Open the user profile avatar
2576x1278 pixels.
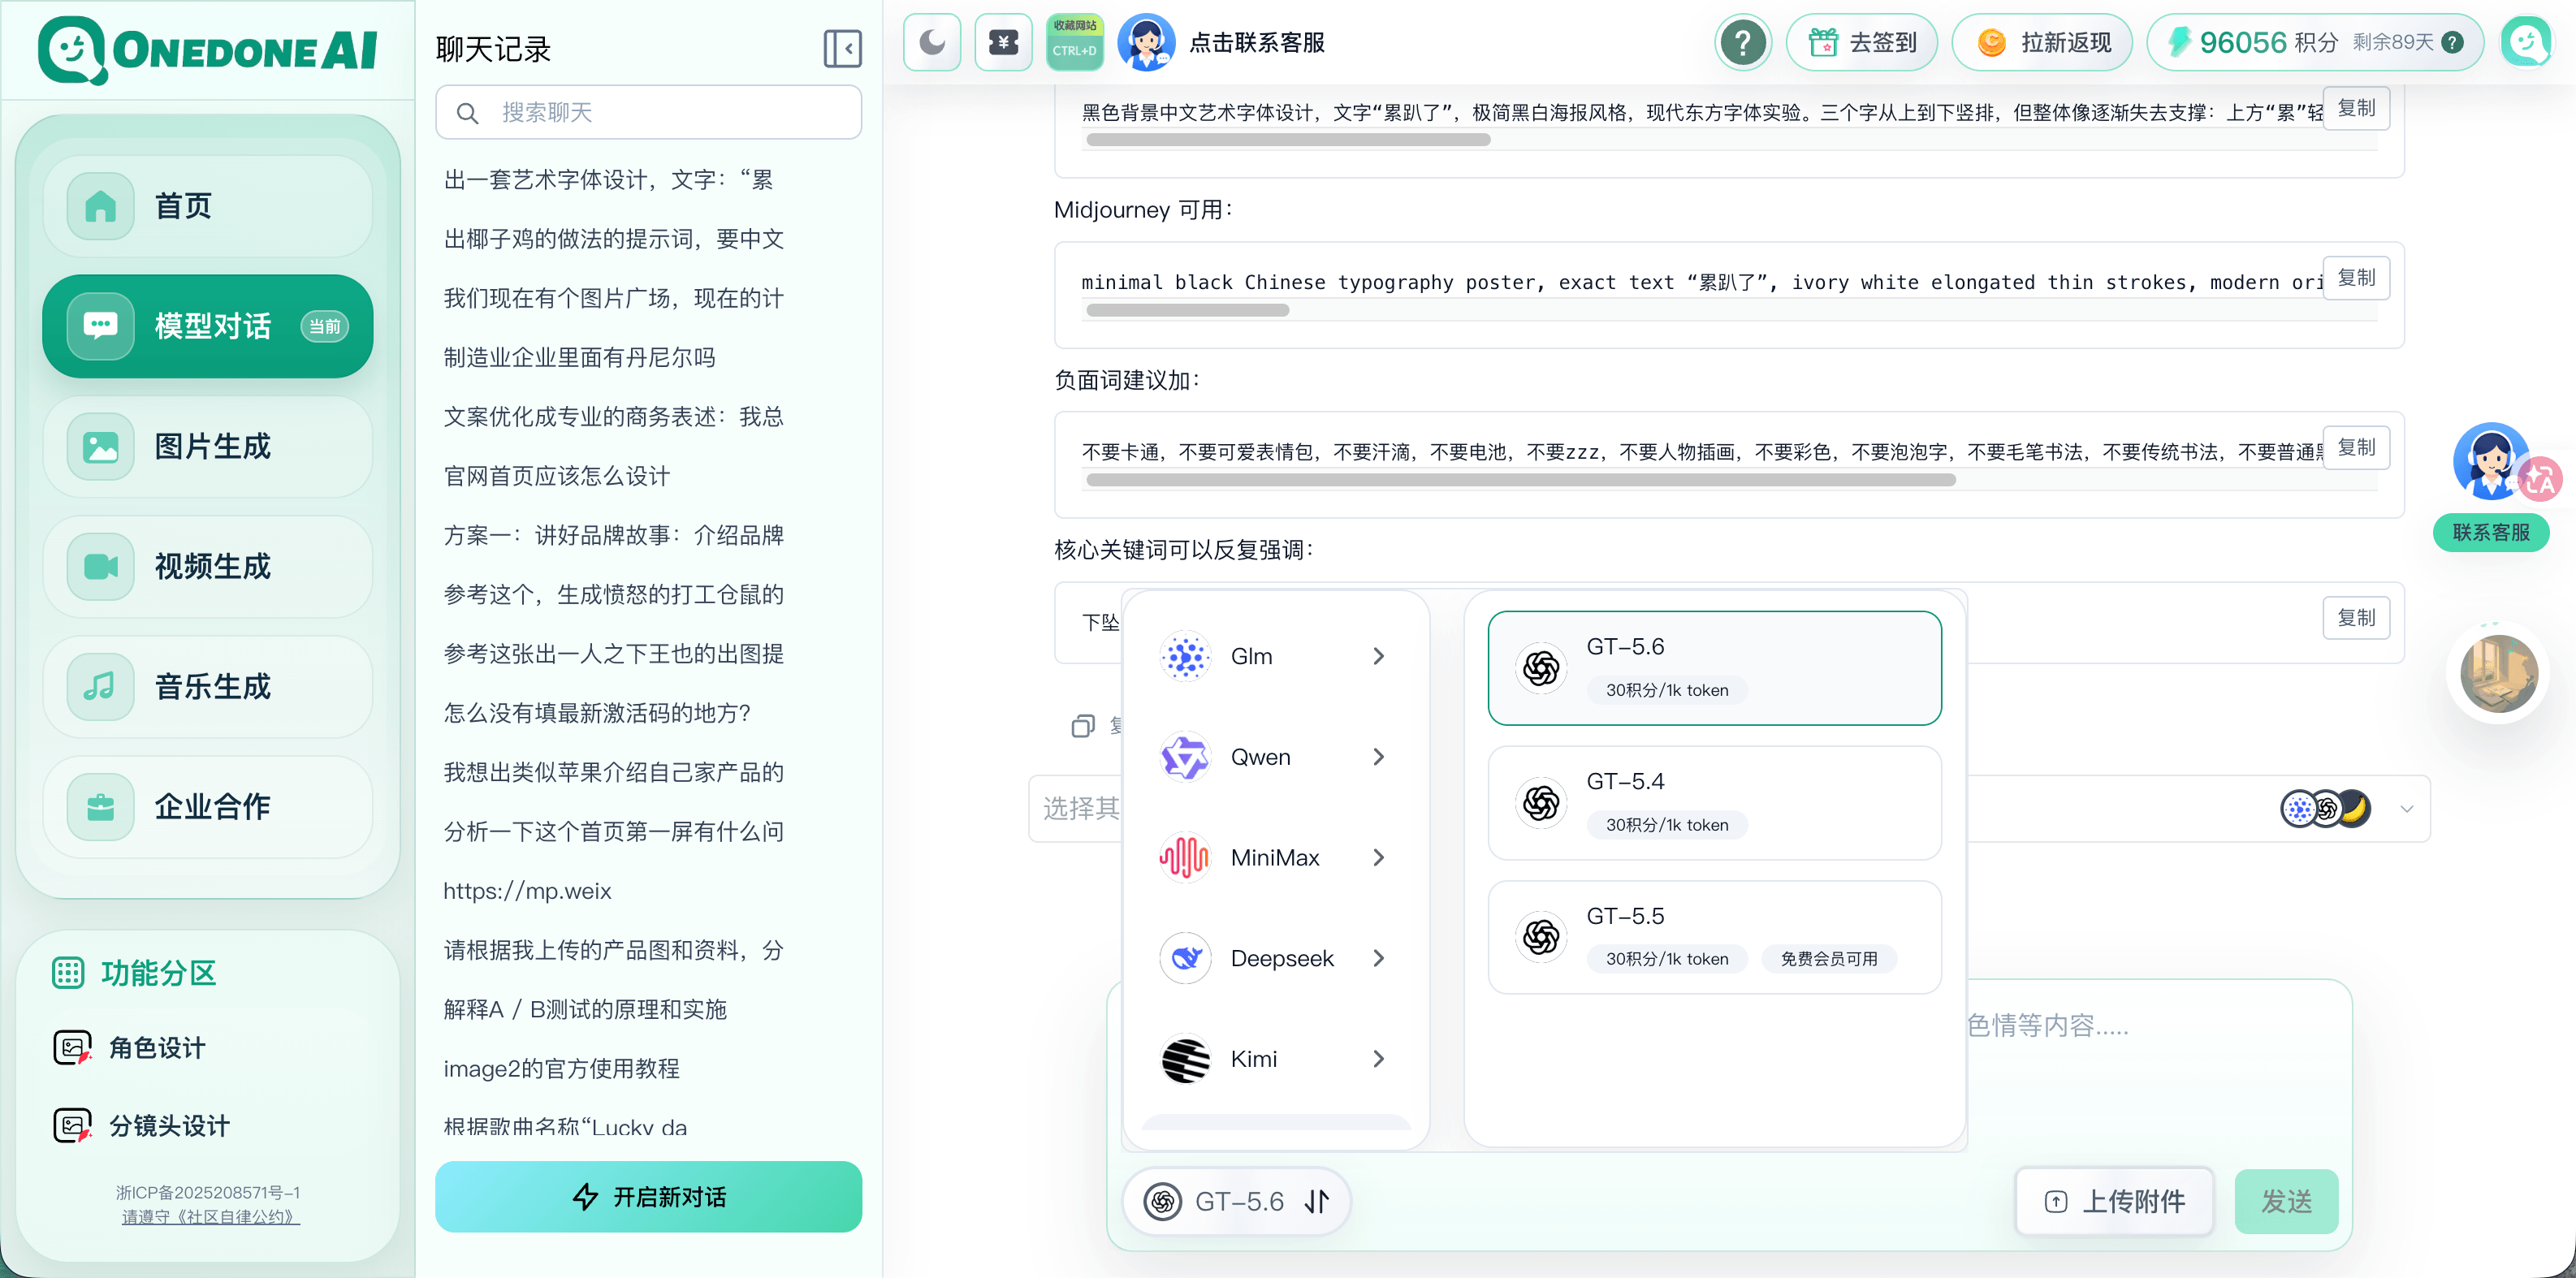pyautogui.click(x=2527, y=42)
